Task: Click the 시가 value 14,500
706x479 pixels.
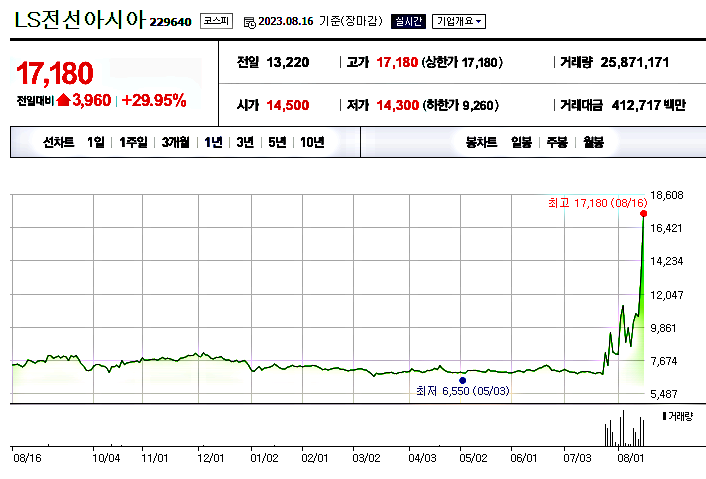Action: point(288,105)
